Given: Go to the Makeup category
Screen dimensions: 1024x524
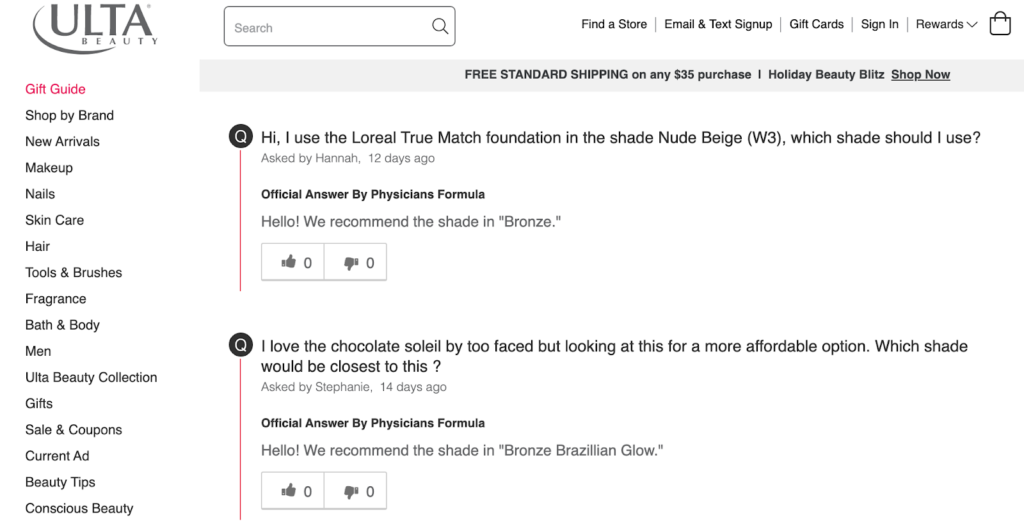Looking at the screenshot, I should (x=49, y=168).
